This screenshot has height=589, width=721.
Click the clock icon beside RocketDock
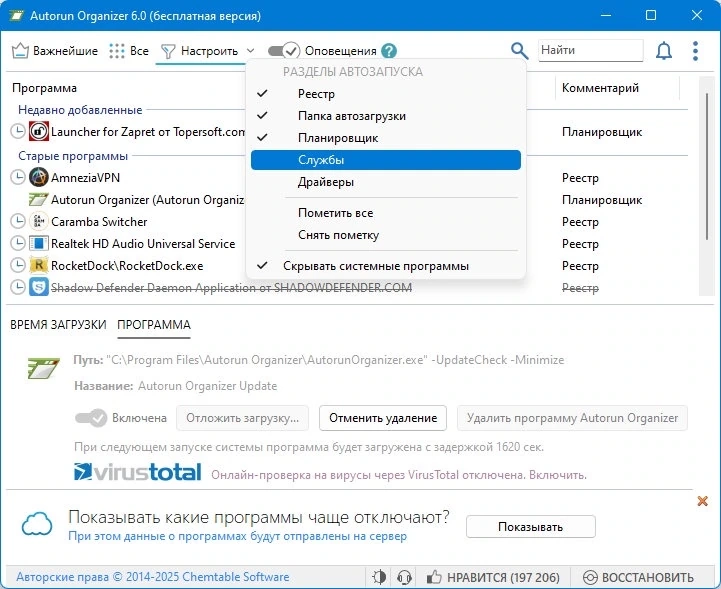(x=17, y=264)
